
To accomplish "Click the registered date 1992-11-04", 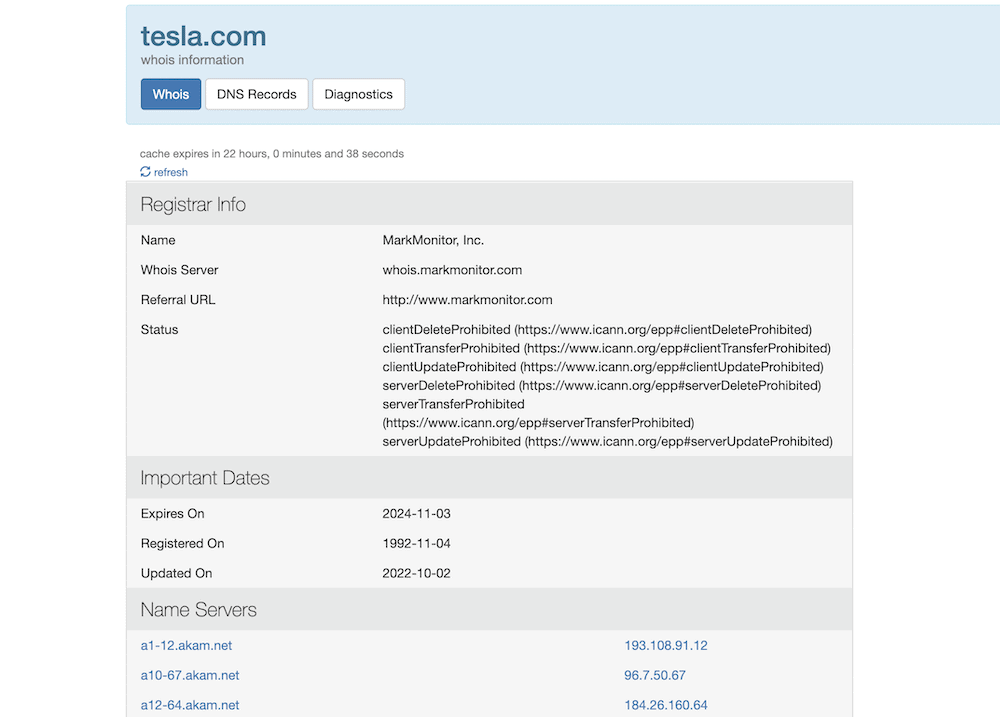I will [x=416, y=543].
